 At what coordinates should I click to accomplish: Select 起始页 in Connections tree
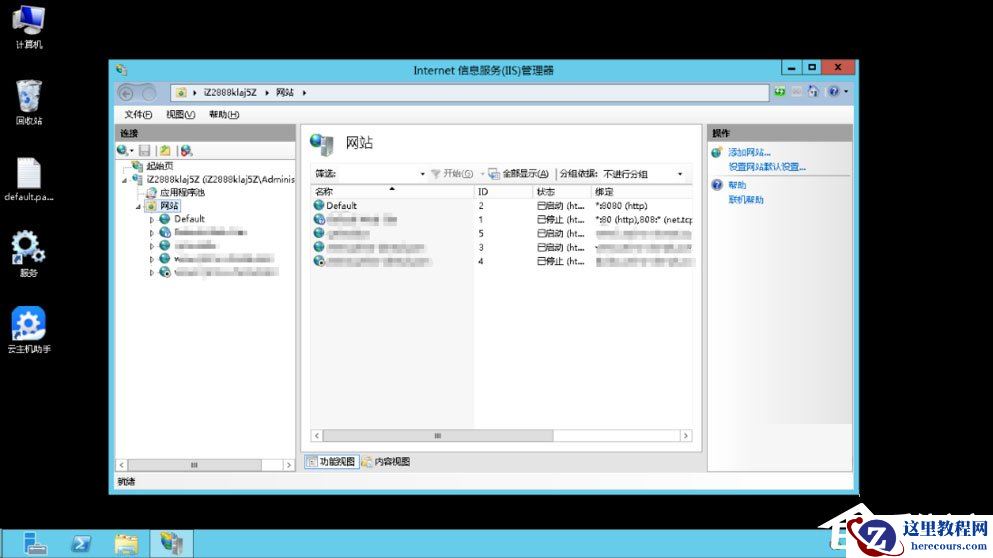[160, 166]
